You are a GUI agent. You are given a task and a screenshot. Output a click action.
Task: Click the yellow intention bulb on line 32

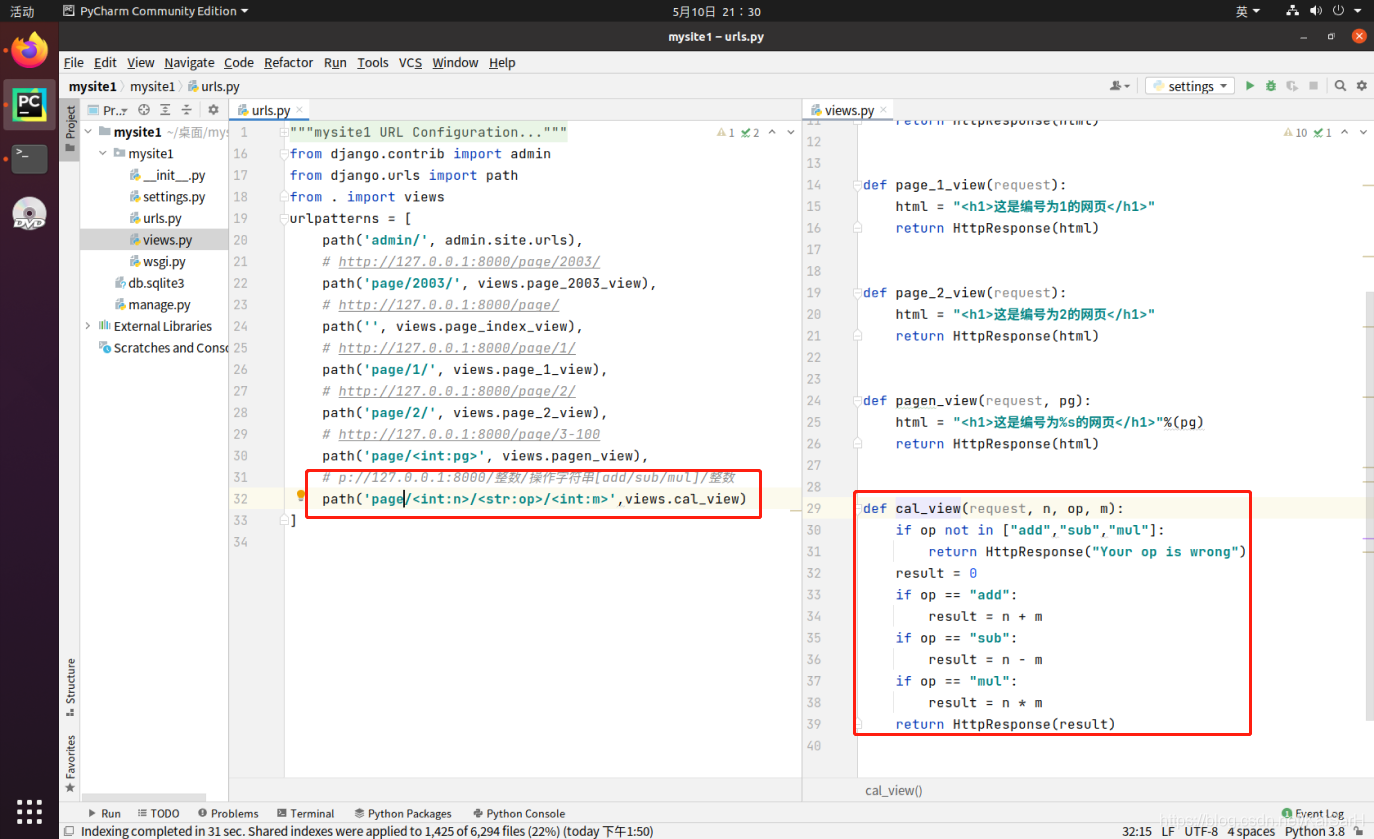pyautogui.click(x=300, y=496)
